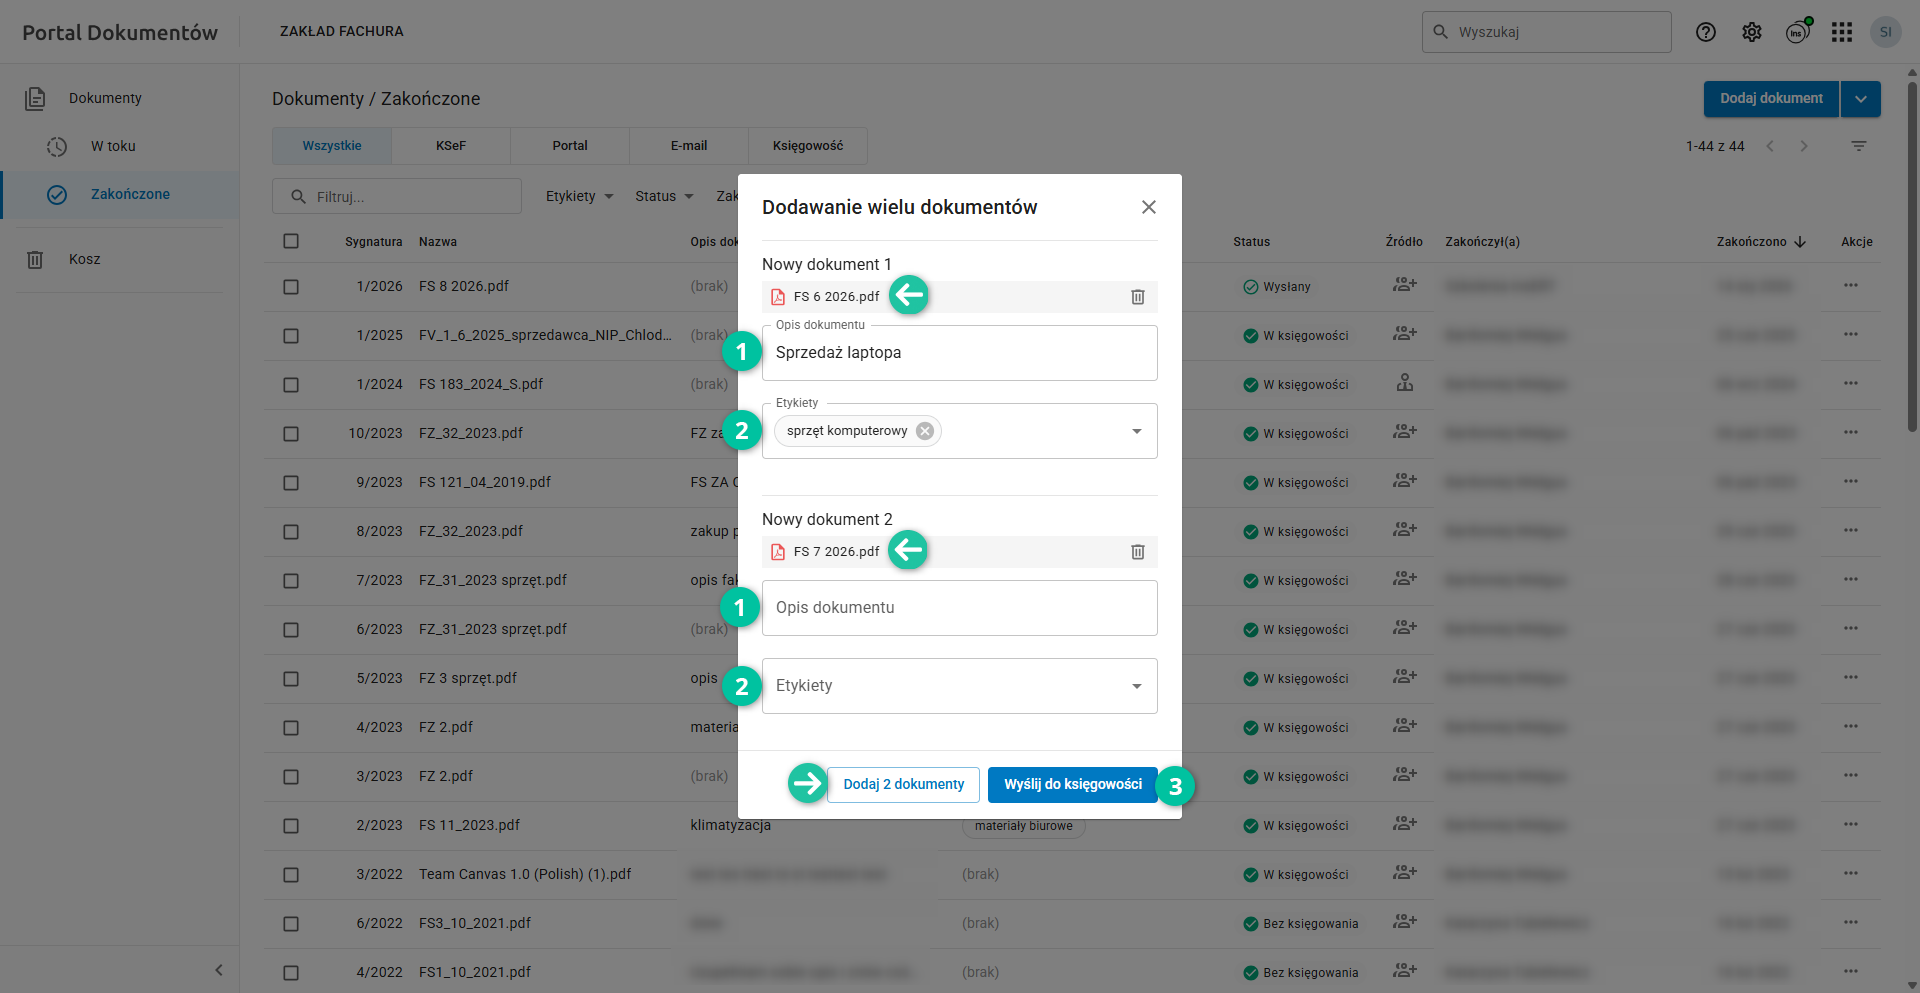1920x993 pixels.
Task: Click the Kosz trash icon in sidebar
Action: (35, 260)
